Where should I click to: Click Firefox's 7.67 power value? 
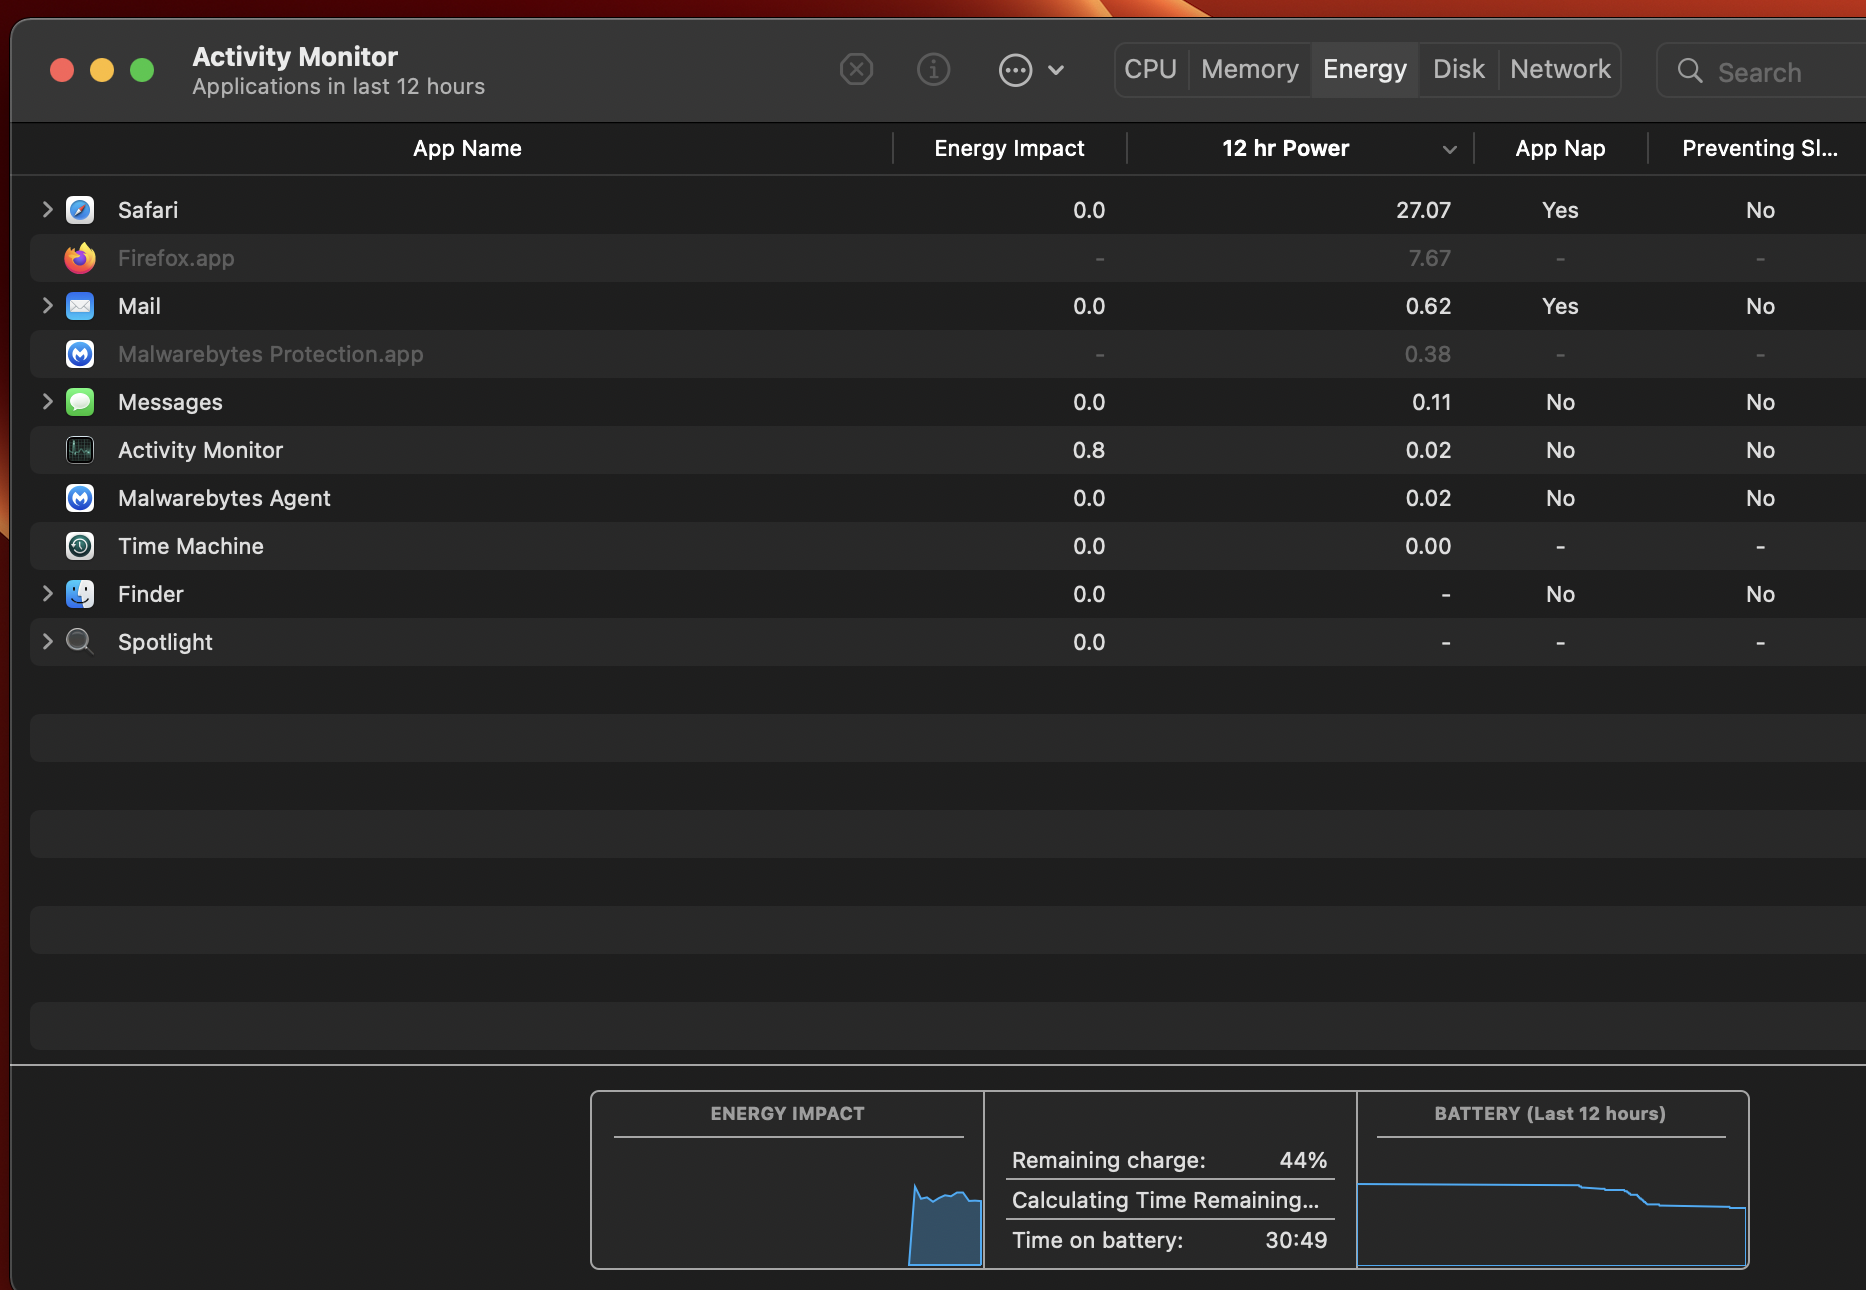tap(1429, 258)
